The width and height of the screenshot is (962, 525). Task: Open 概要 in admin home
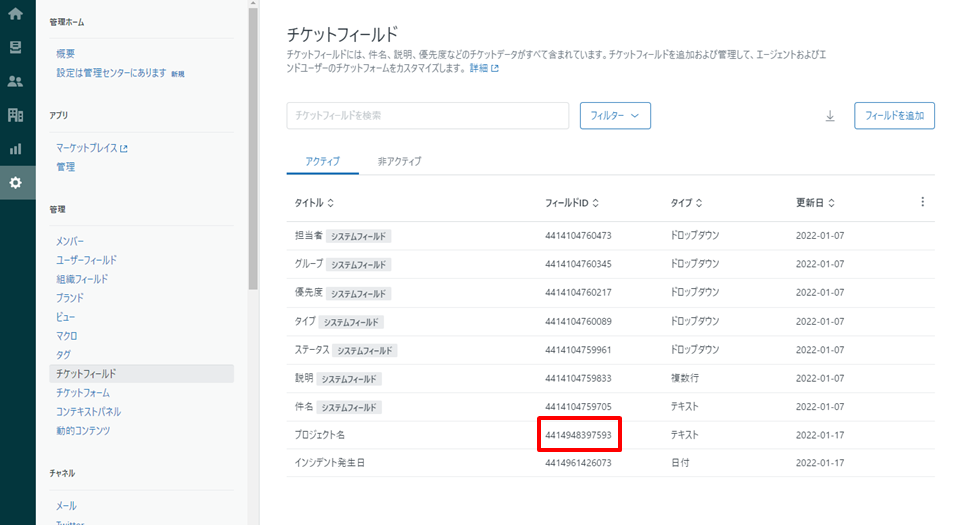[x=66, y=53]
